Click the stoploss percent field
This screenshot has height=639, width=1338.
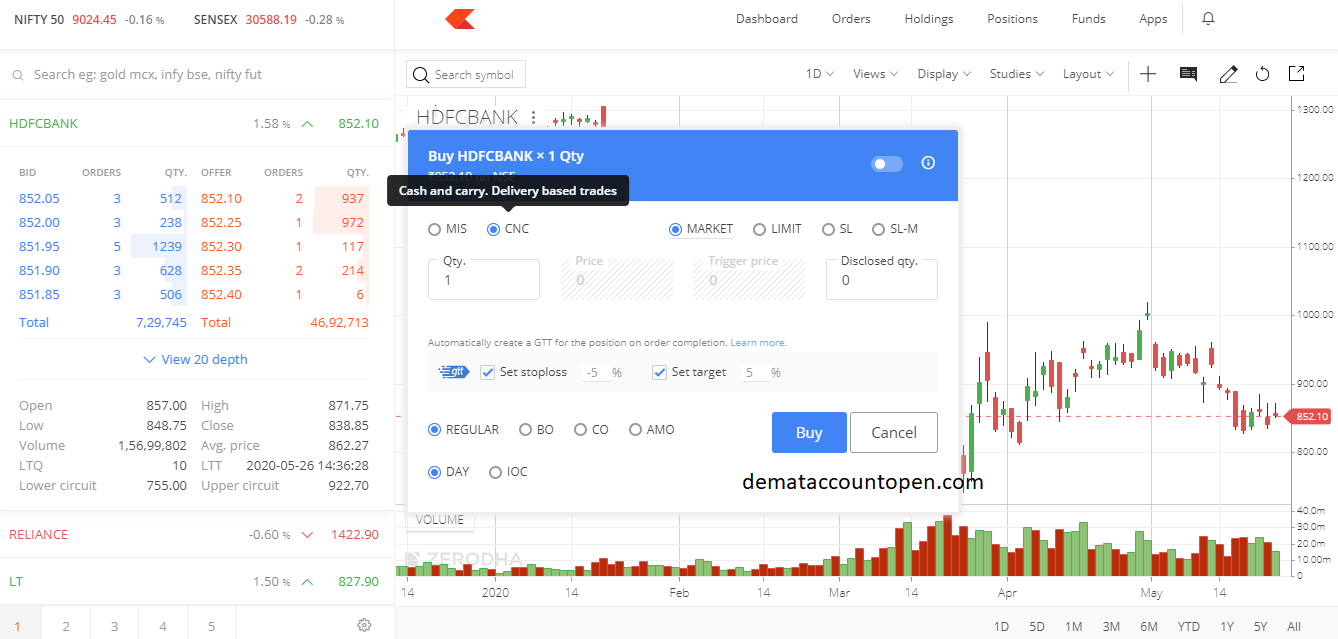pyautogui.click(x=595, y=372)
